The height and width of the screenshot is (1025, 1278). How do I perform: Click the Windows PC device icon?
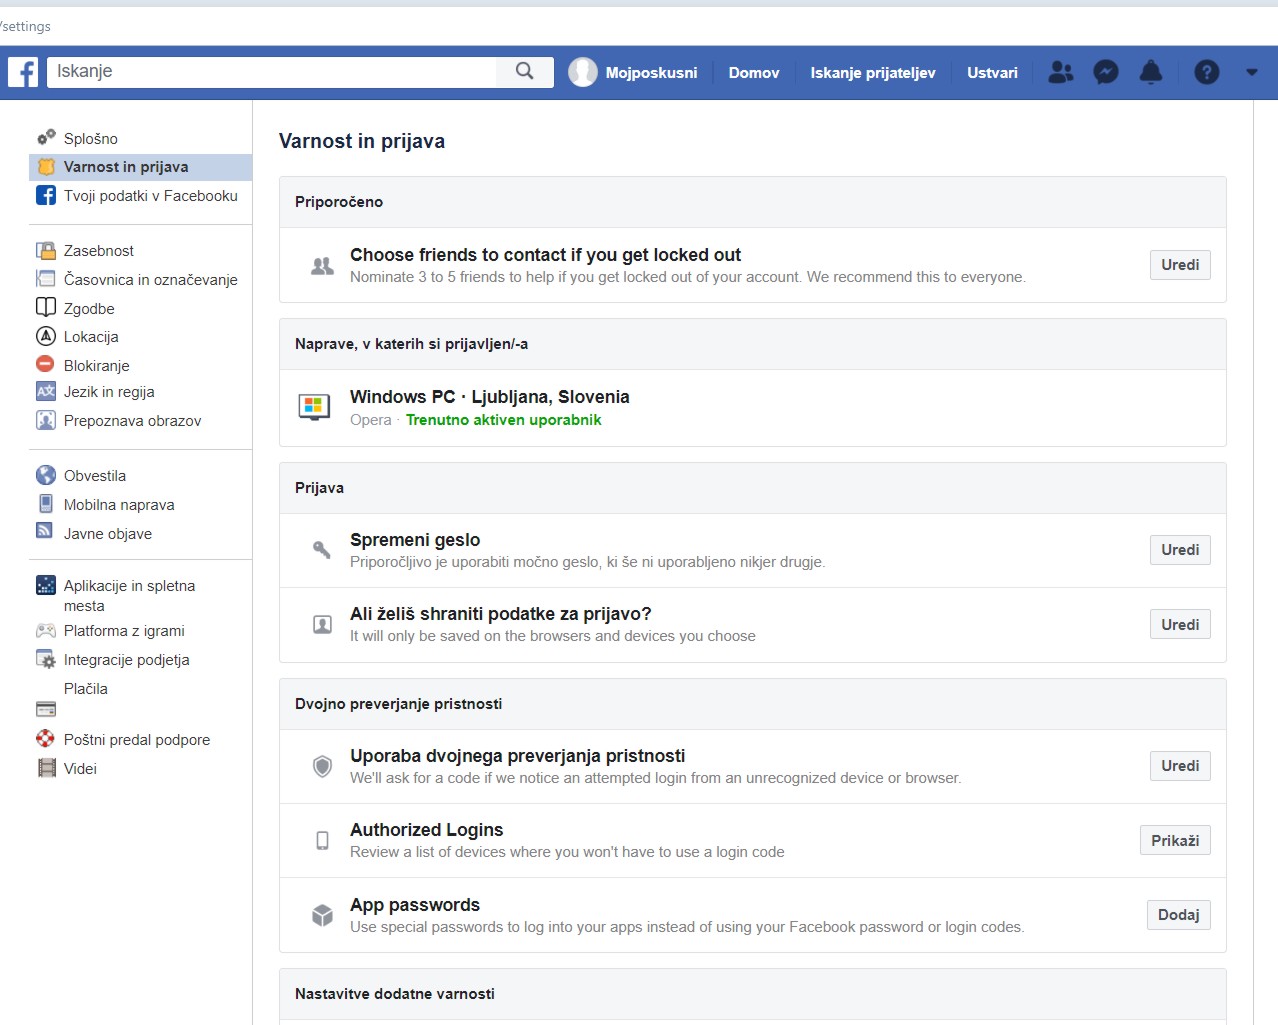tap(314, 407)
